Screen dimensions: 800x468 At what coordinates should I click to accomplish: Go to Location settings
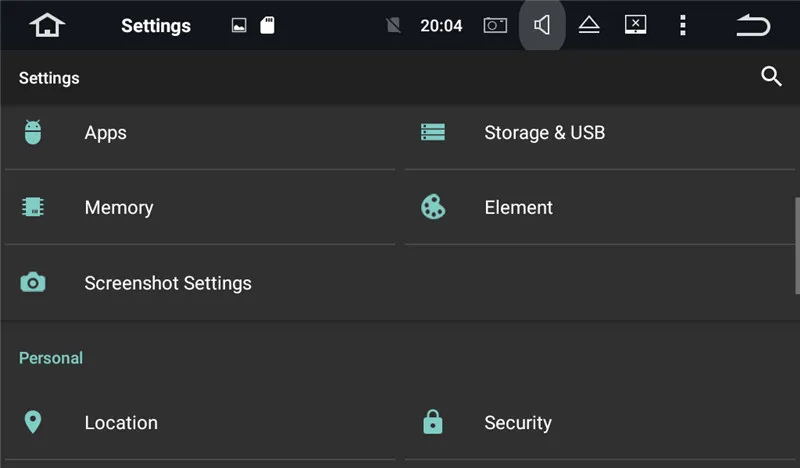[120, 422]
